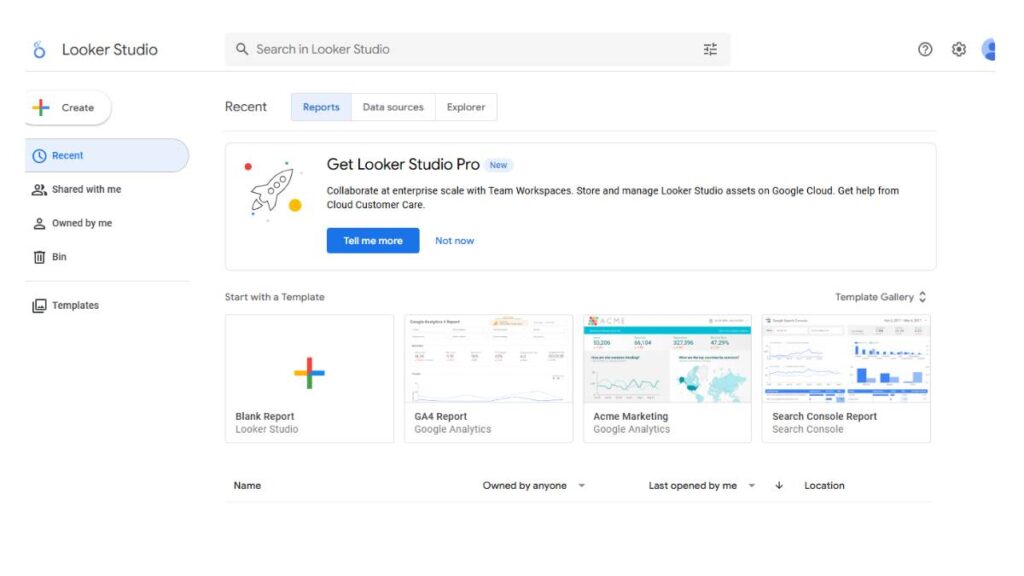This screenshot has height=576, width=1024.
Task: Select Recent in the sidebar
Action: pyautogui.click(x=106, y=155)
